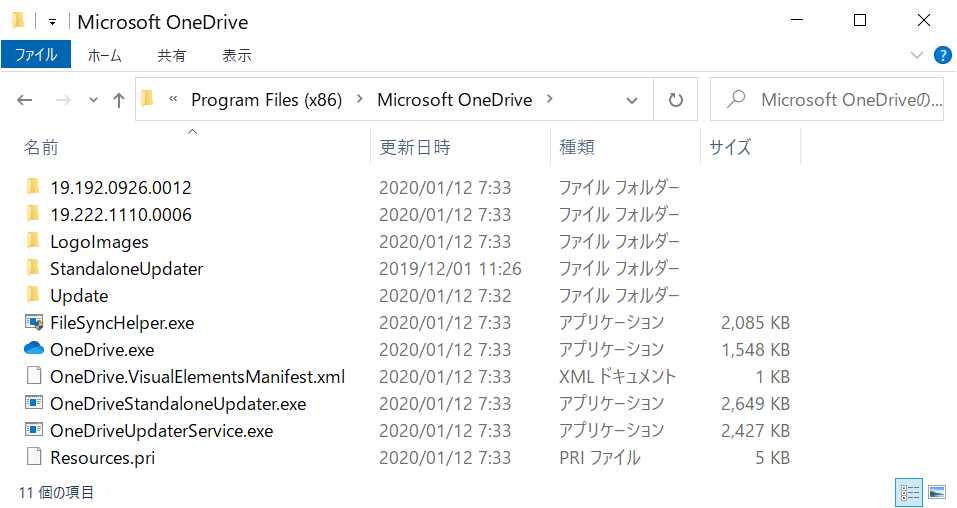
Task: Go forward with the forward arrow
Action: click(x=63, y=100)
